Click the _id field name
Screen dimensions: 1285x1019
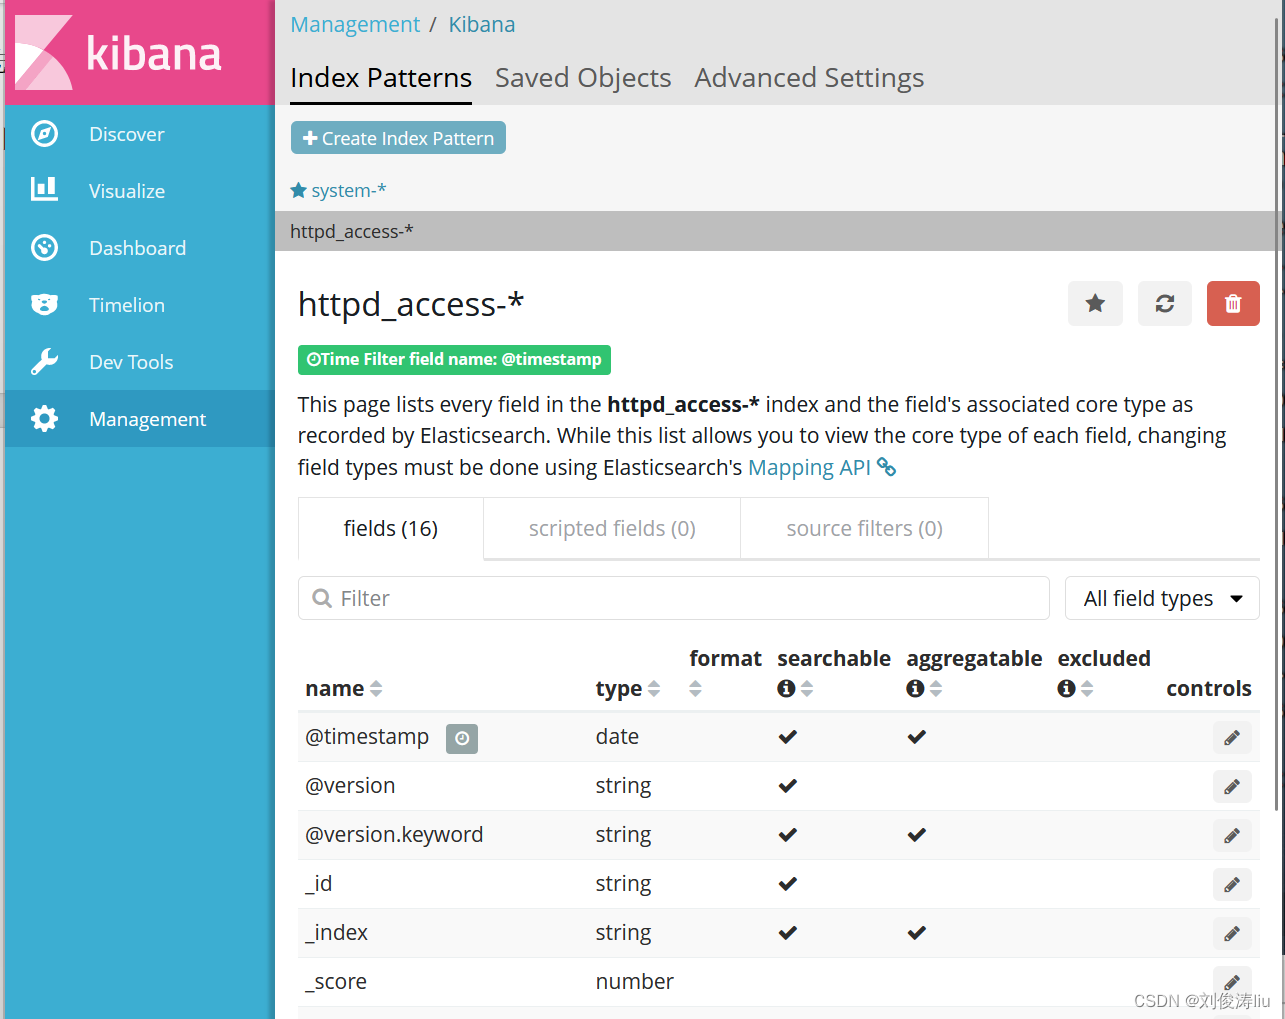coord(318,884)
